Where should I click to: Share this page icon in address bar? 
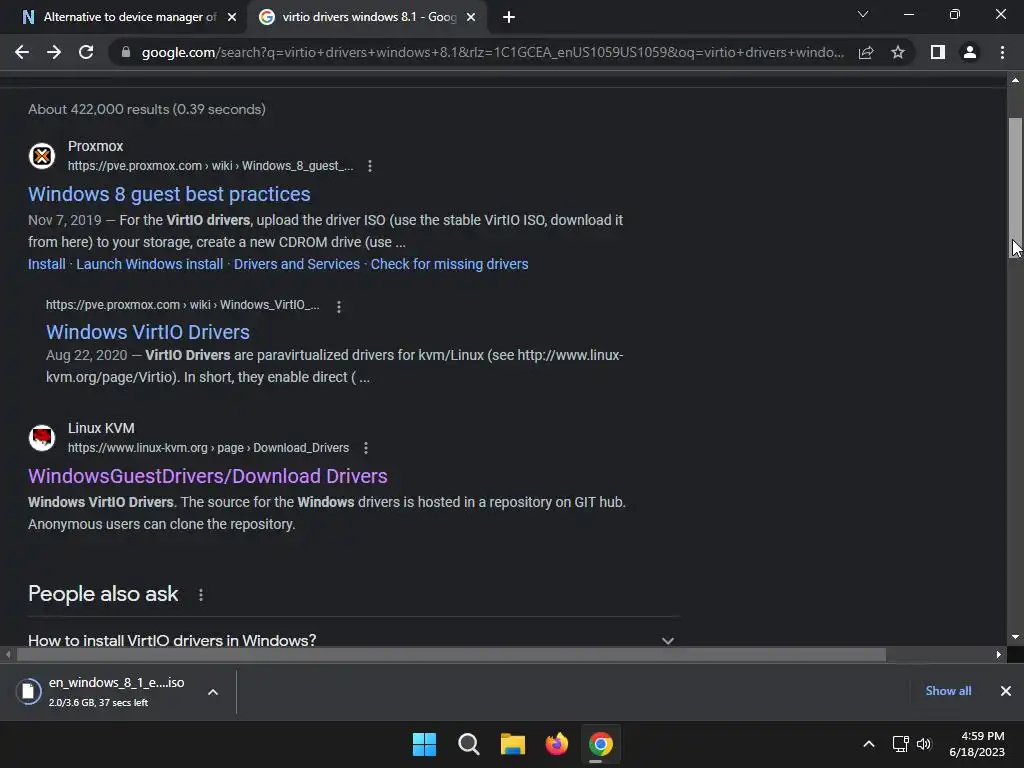866,52
